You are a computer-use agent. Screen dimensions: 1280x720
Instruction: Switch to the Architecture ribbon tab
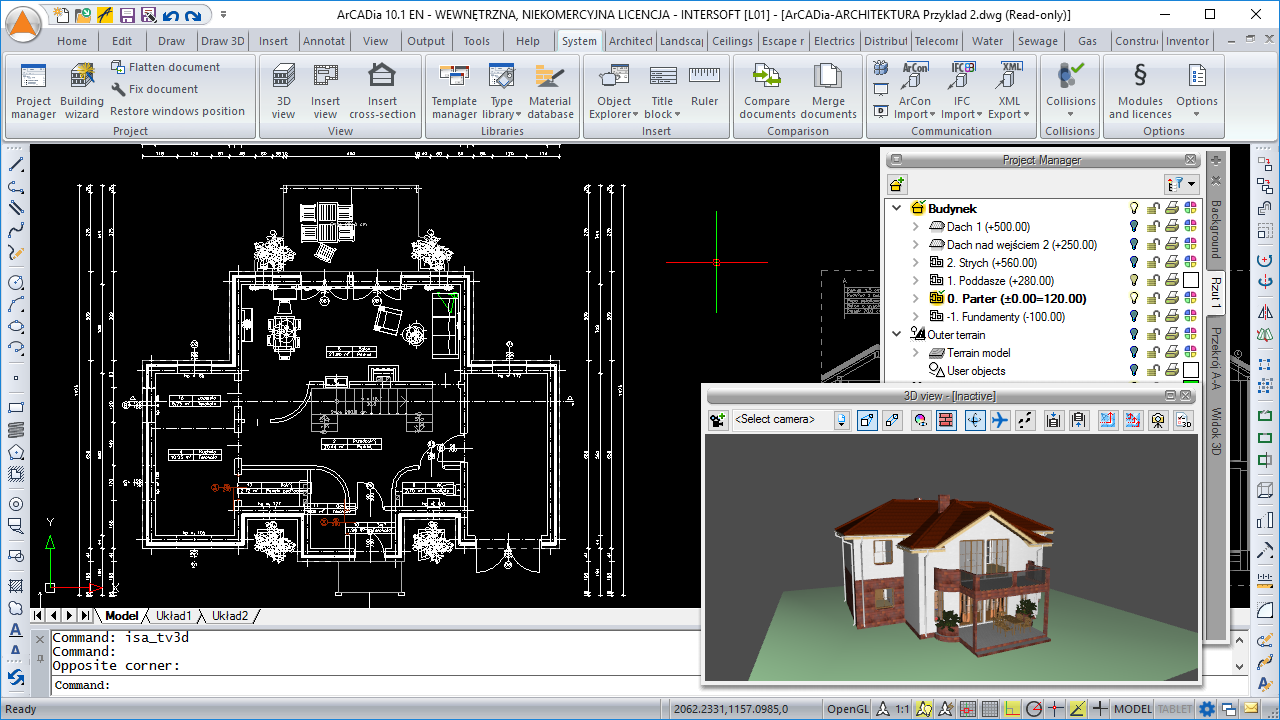pos(630,41)
